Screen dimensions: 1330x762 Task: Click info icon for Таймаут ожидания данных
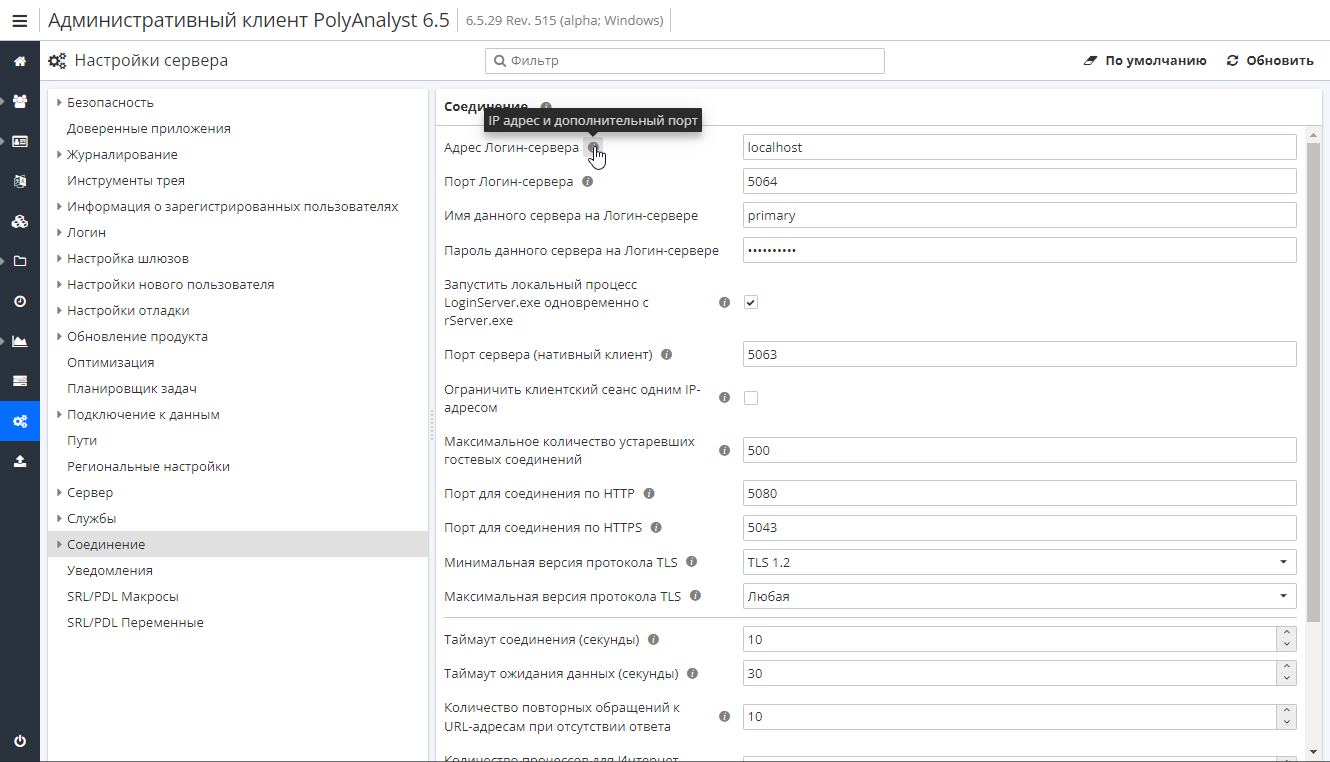coord(692,673)
